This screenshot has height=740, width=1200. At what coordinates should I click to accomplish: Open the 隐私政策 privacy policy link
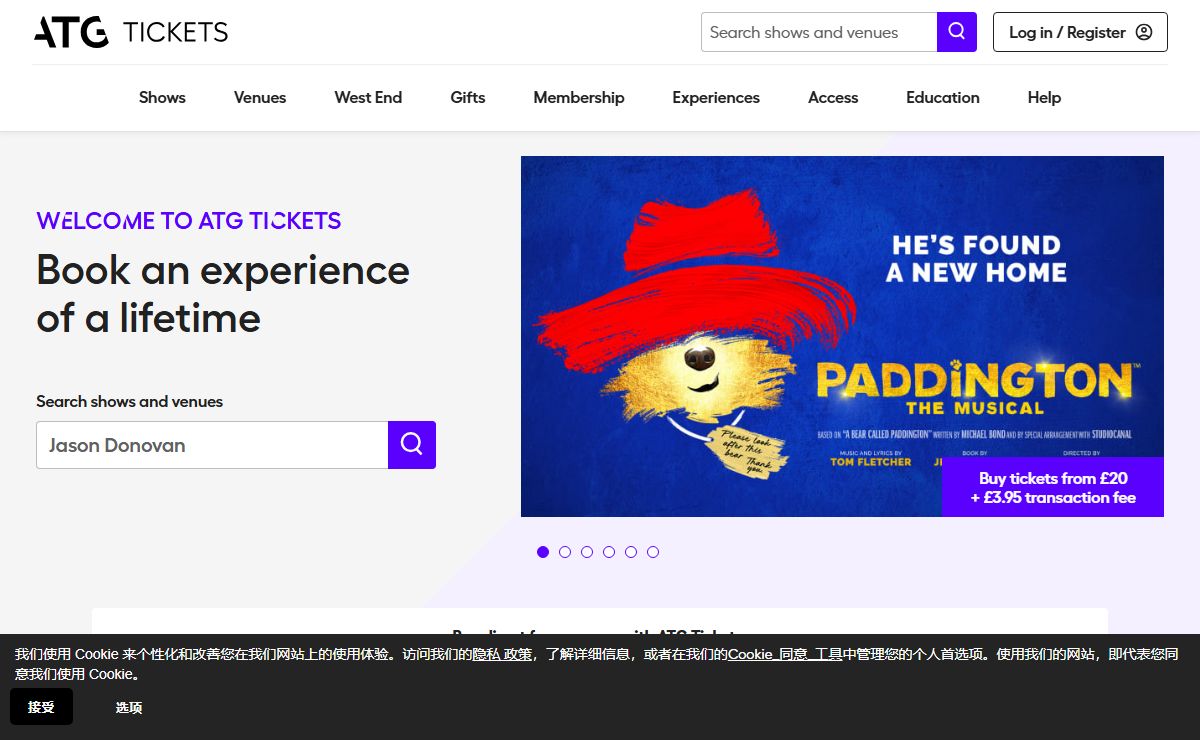coord(502,654)
